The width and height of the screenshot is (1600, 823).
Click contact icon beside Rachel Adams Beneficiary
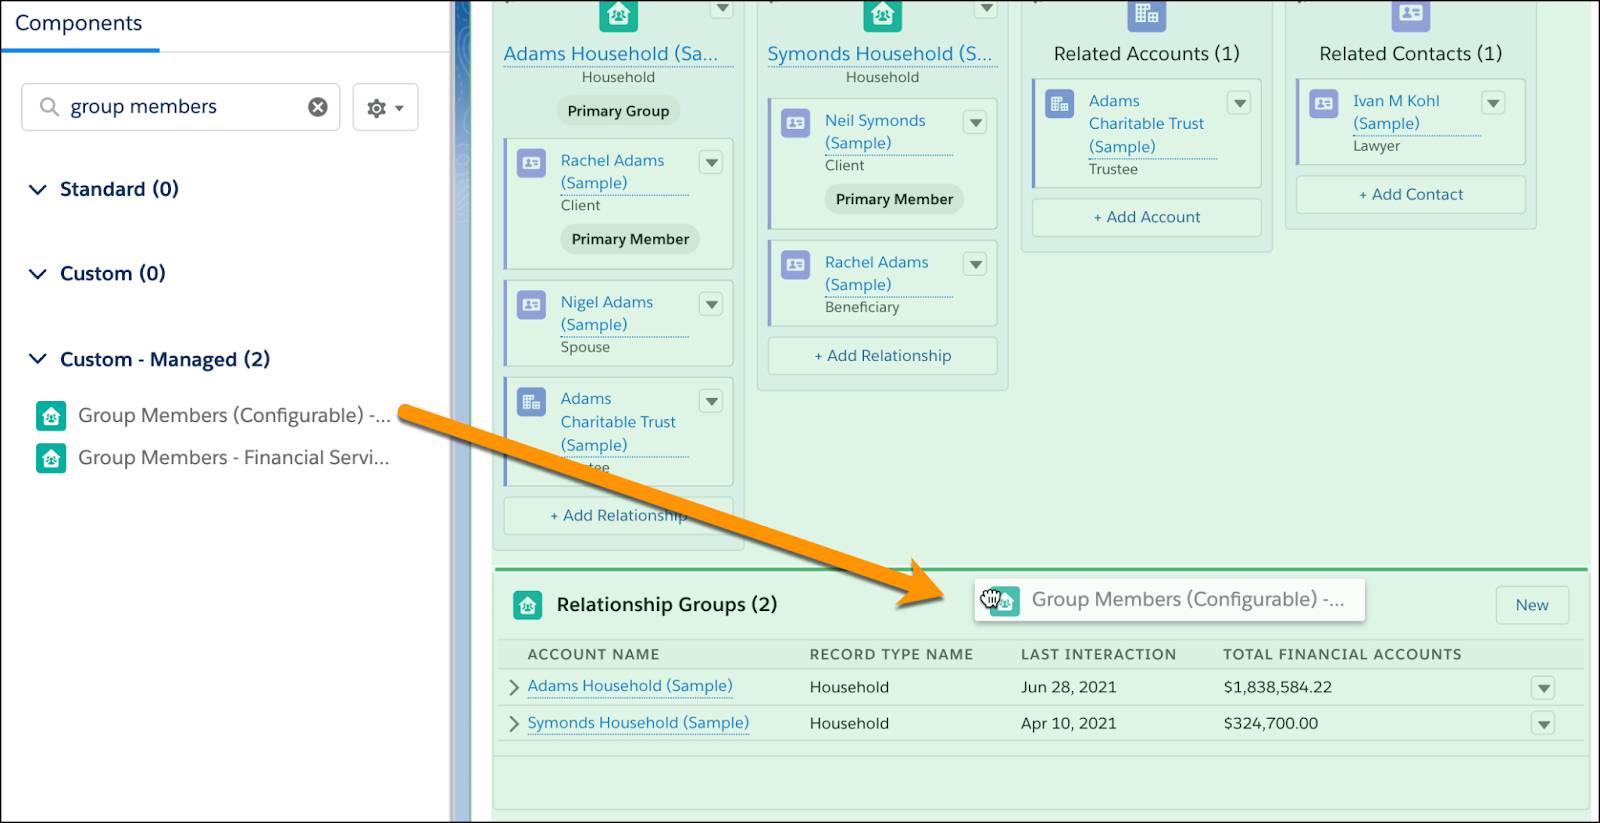coord(795,265)
